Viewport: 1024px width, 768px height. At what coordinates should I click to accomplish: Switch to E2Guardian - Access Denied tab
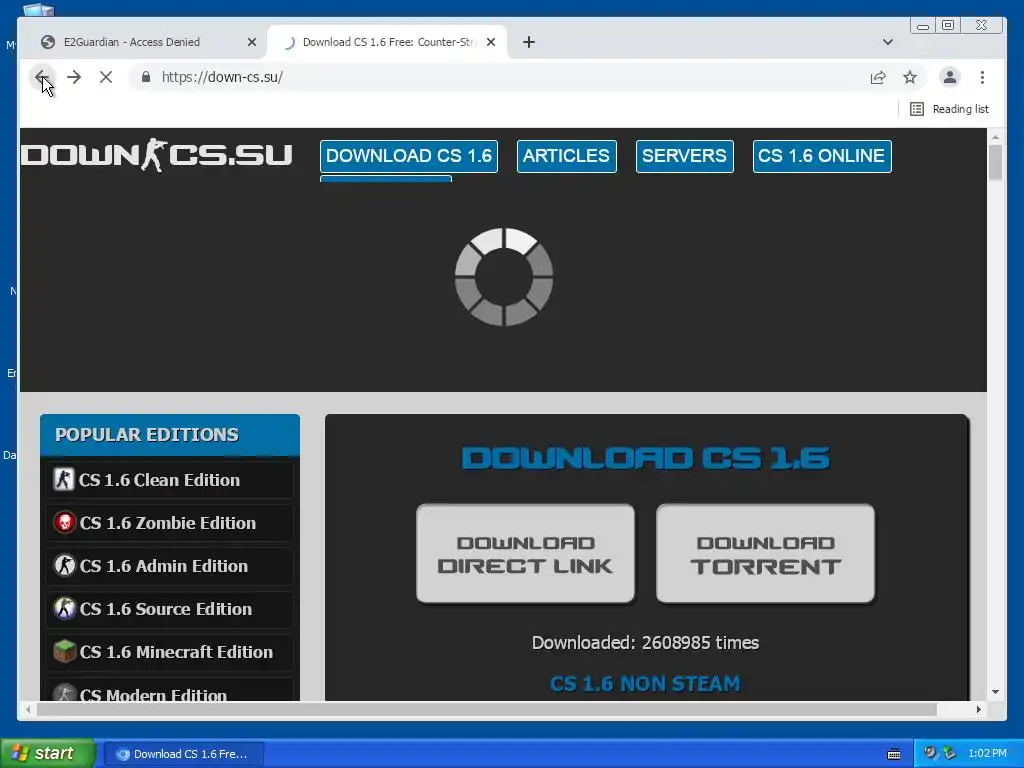click(x=132, y=42)
